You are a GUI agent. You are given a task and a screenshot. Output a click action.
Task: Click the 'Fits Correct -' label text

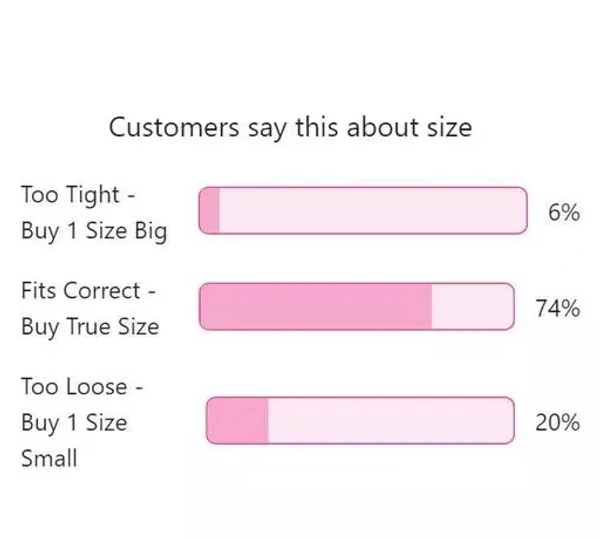pos(88,291)
